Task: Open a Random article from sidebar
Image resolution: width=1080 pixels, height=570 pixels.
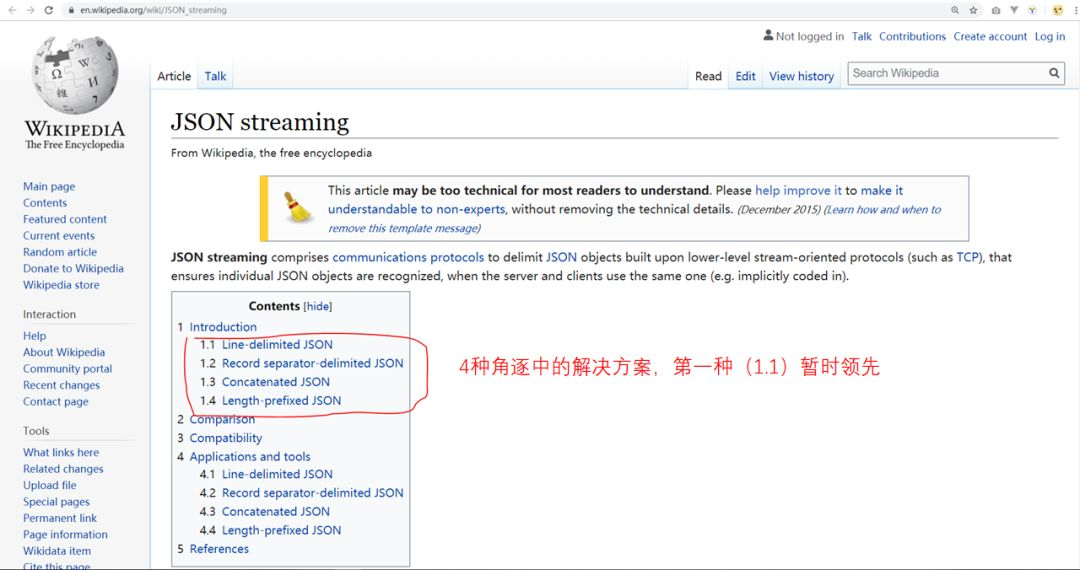Action: click(x=60, y=253)
